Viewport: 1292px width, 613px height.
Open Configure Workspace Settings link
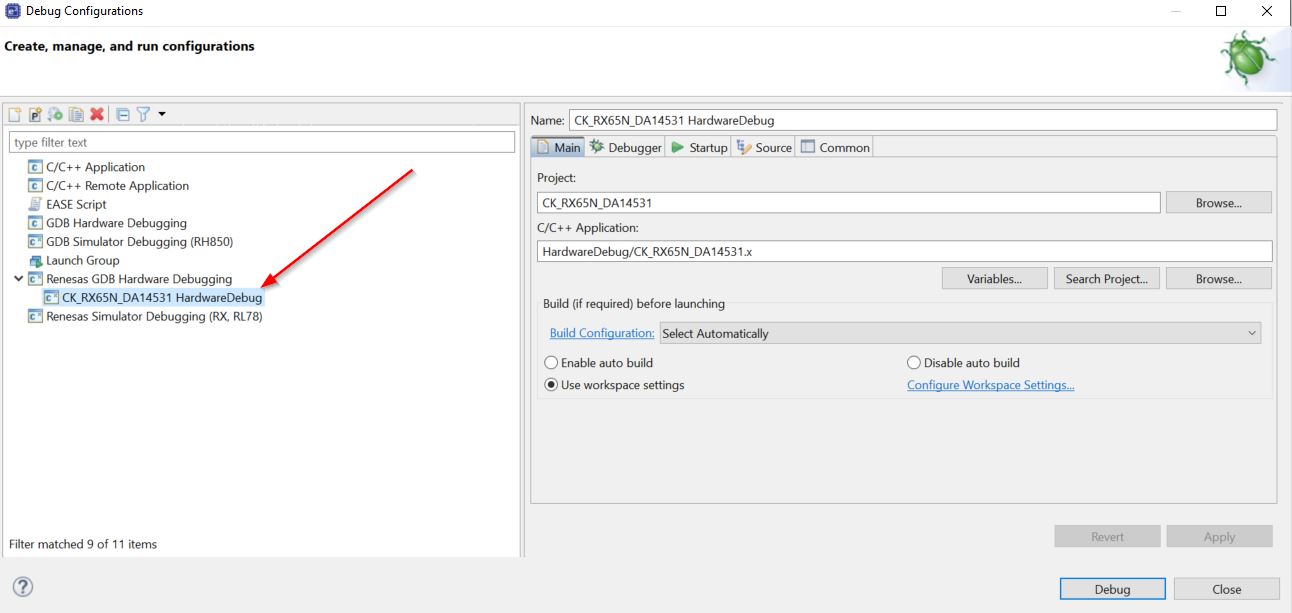pos(990,385)
